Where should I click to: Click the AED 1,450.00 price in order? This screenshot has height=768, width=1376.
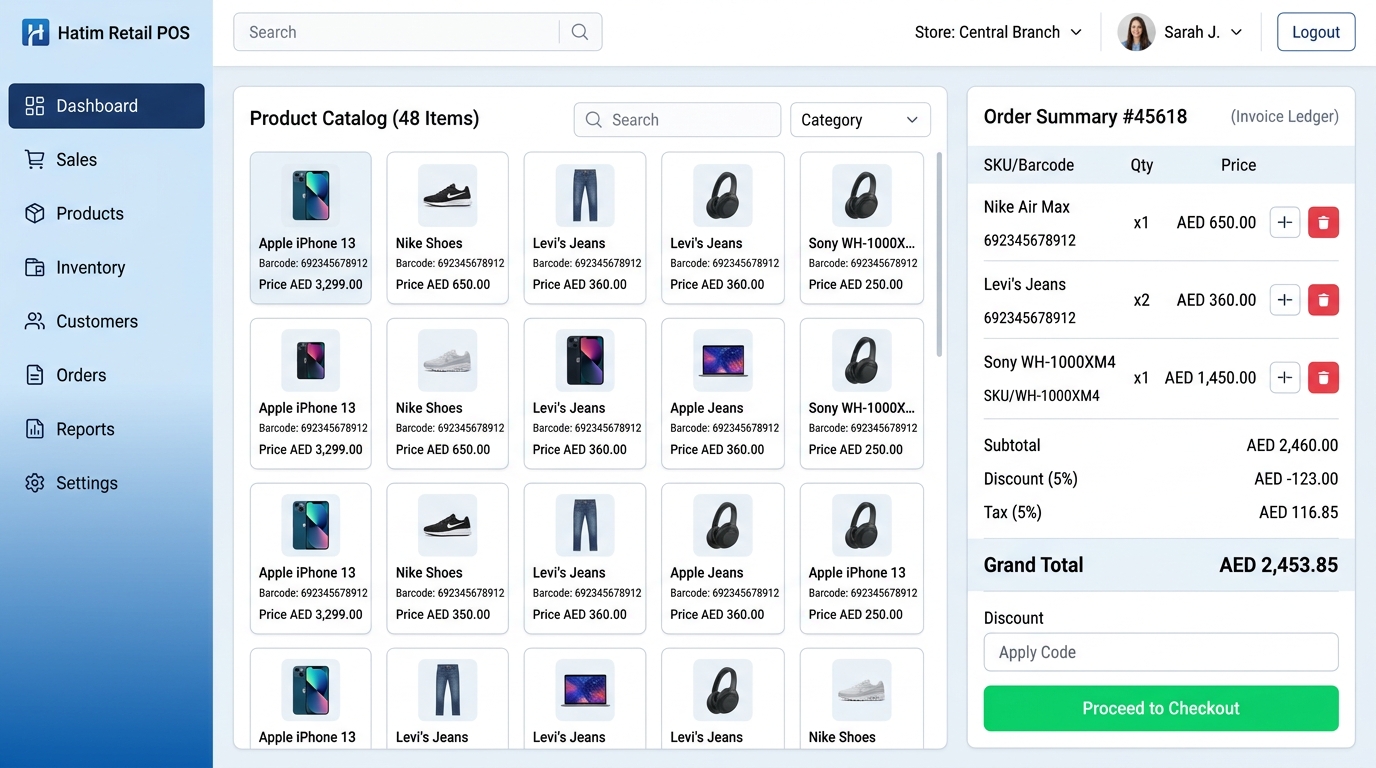tap(1210, 378)
